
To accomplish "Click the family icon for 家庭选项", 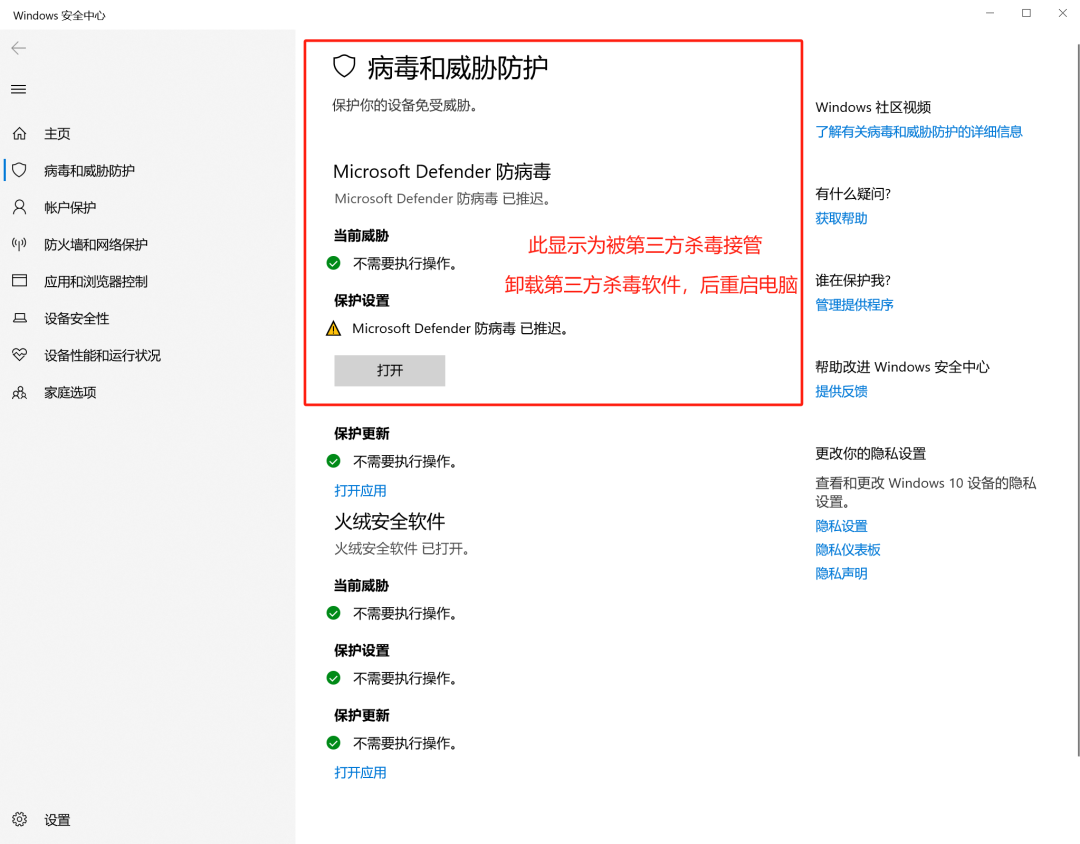I will 19,392.
